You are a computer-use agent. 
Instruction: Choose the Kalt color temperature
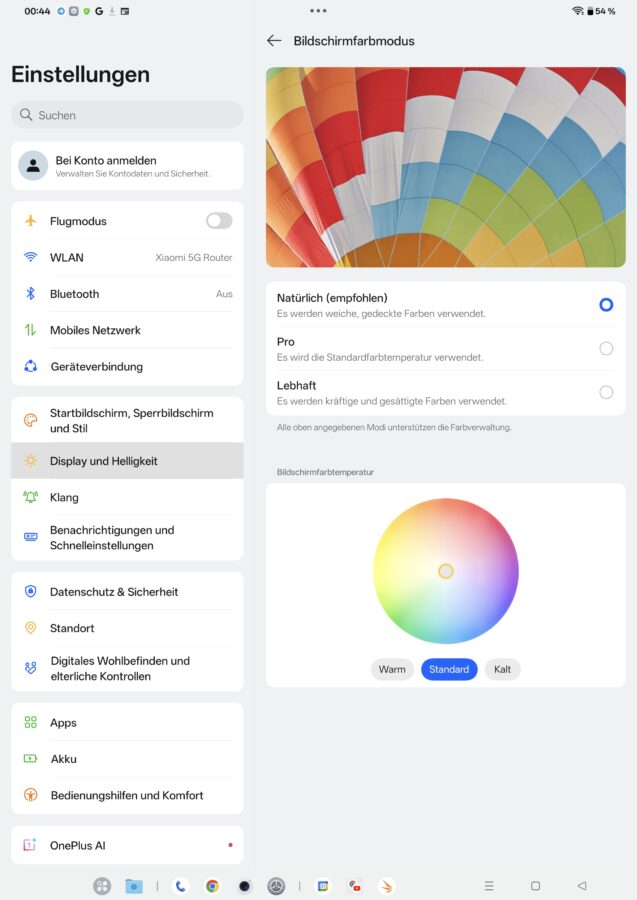(502, 669)
